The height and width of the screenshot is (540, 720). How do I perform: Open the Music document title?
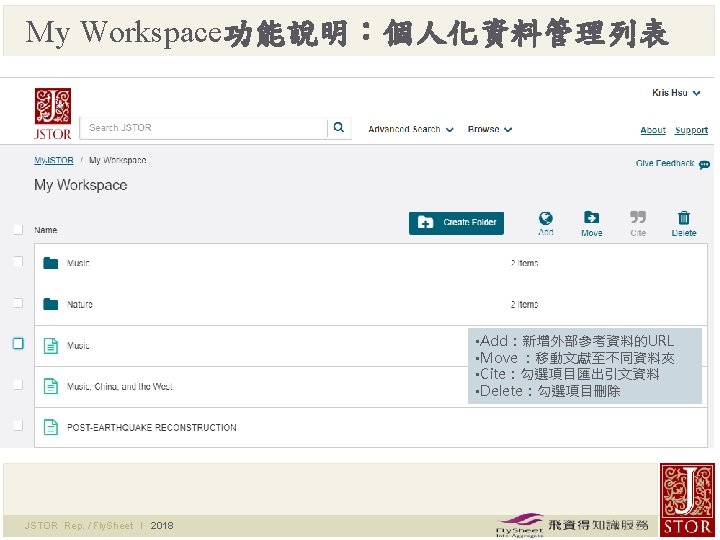78,345
